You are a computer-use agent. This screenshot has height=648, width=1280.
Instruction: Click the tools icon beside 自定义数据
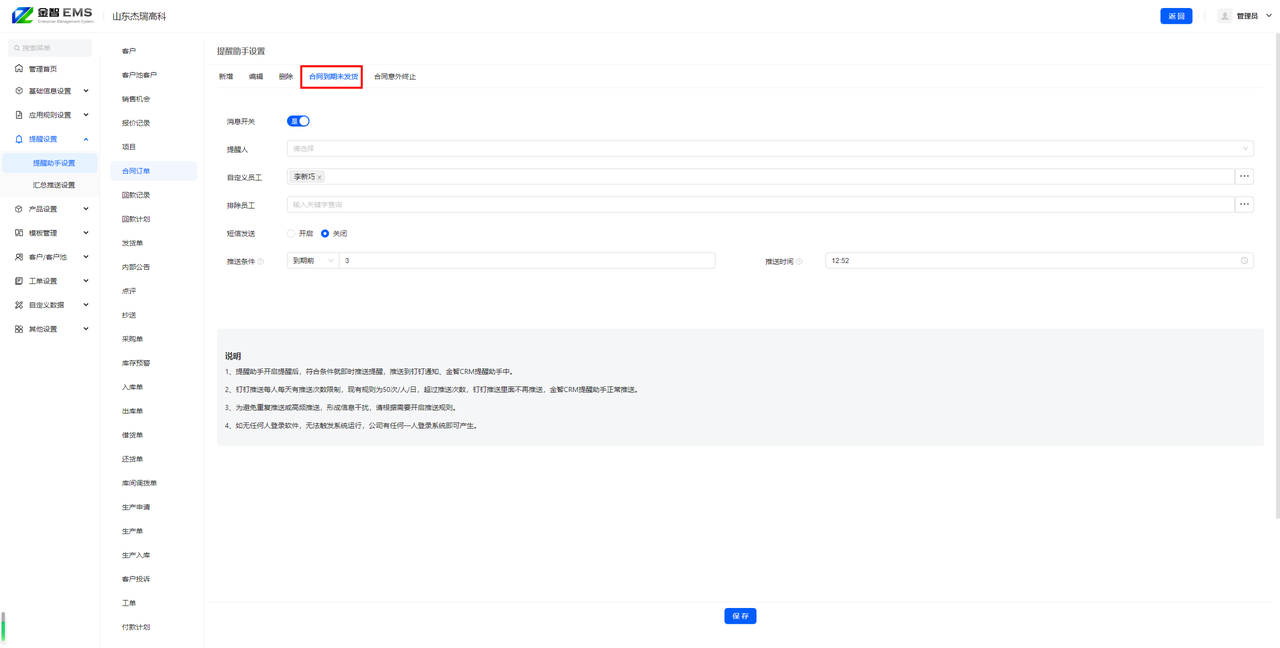coord(19,305)
